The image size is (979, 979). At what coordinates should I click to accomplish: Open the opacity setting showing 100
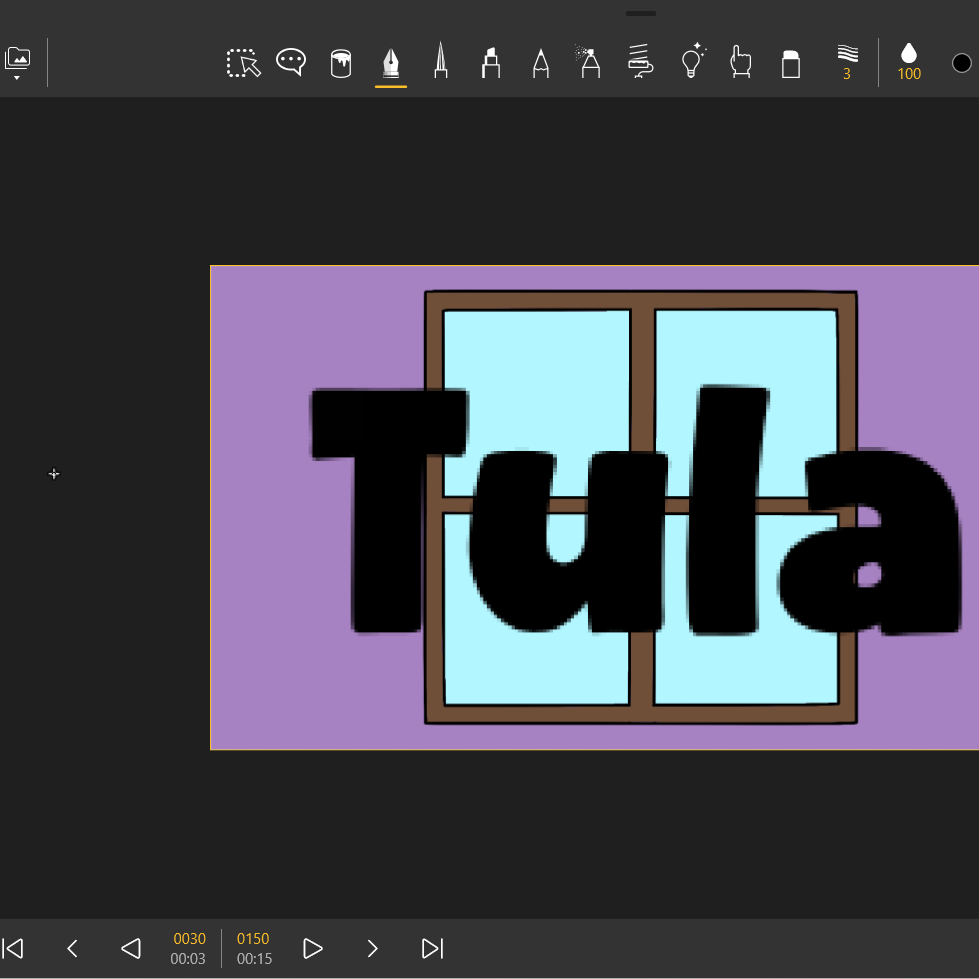(909, 63)
